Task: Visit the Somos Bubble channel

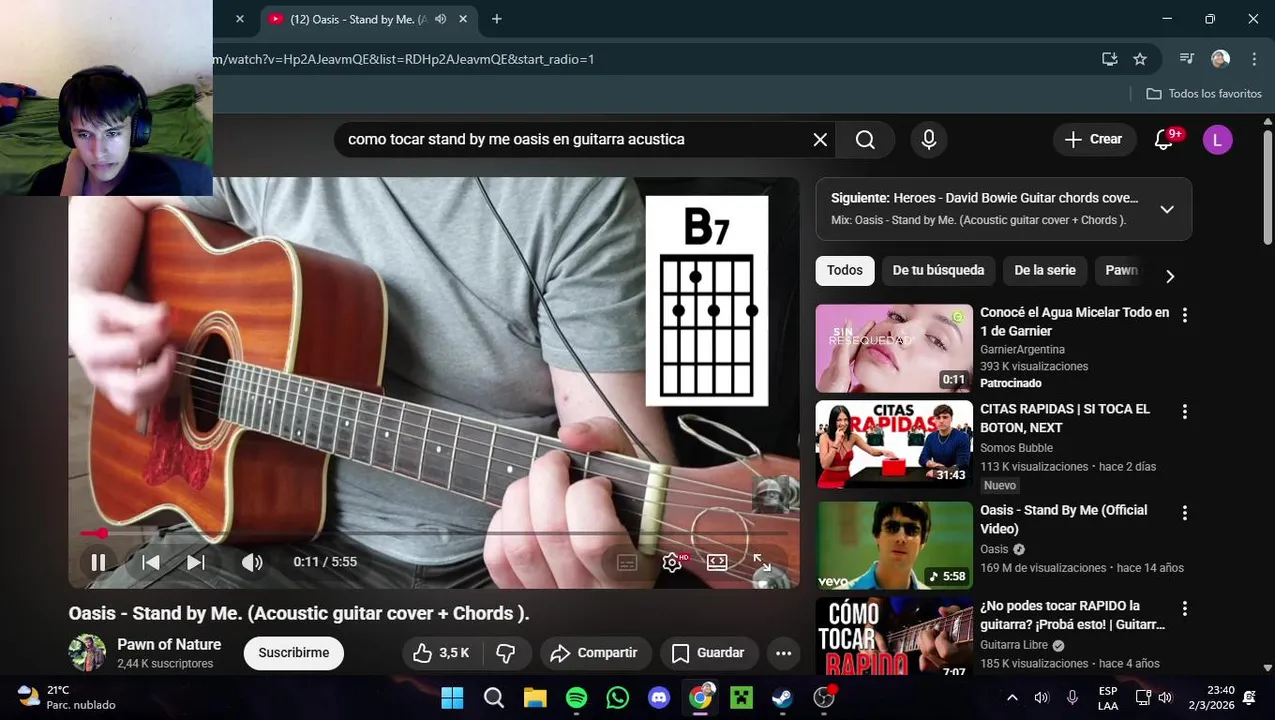Action: coord(1016,448)
